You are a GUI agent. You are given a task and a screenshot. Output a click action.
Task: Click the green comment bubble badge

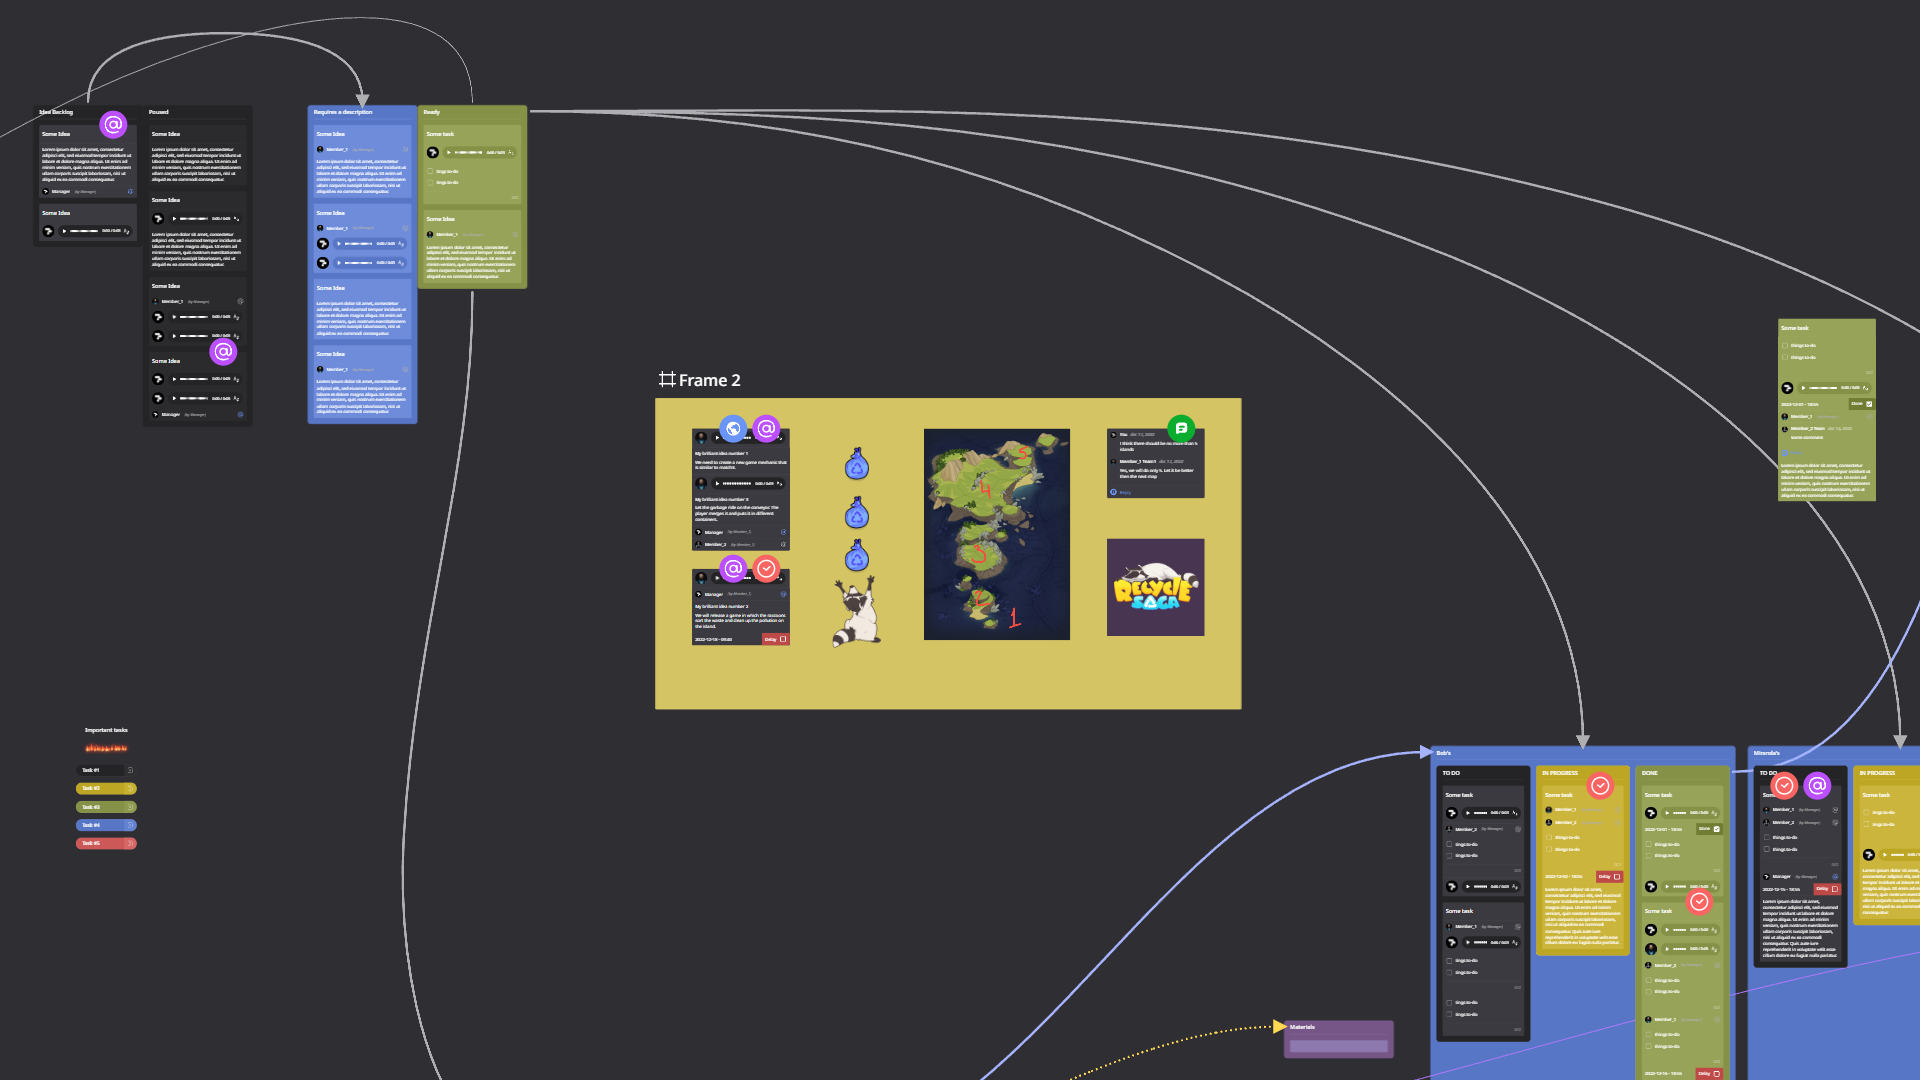click(1181, 428)
